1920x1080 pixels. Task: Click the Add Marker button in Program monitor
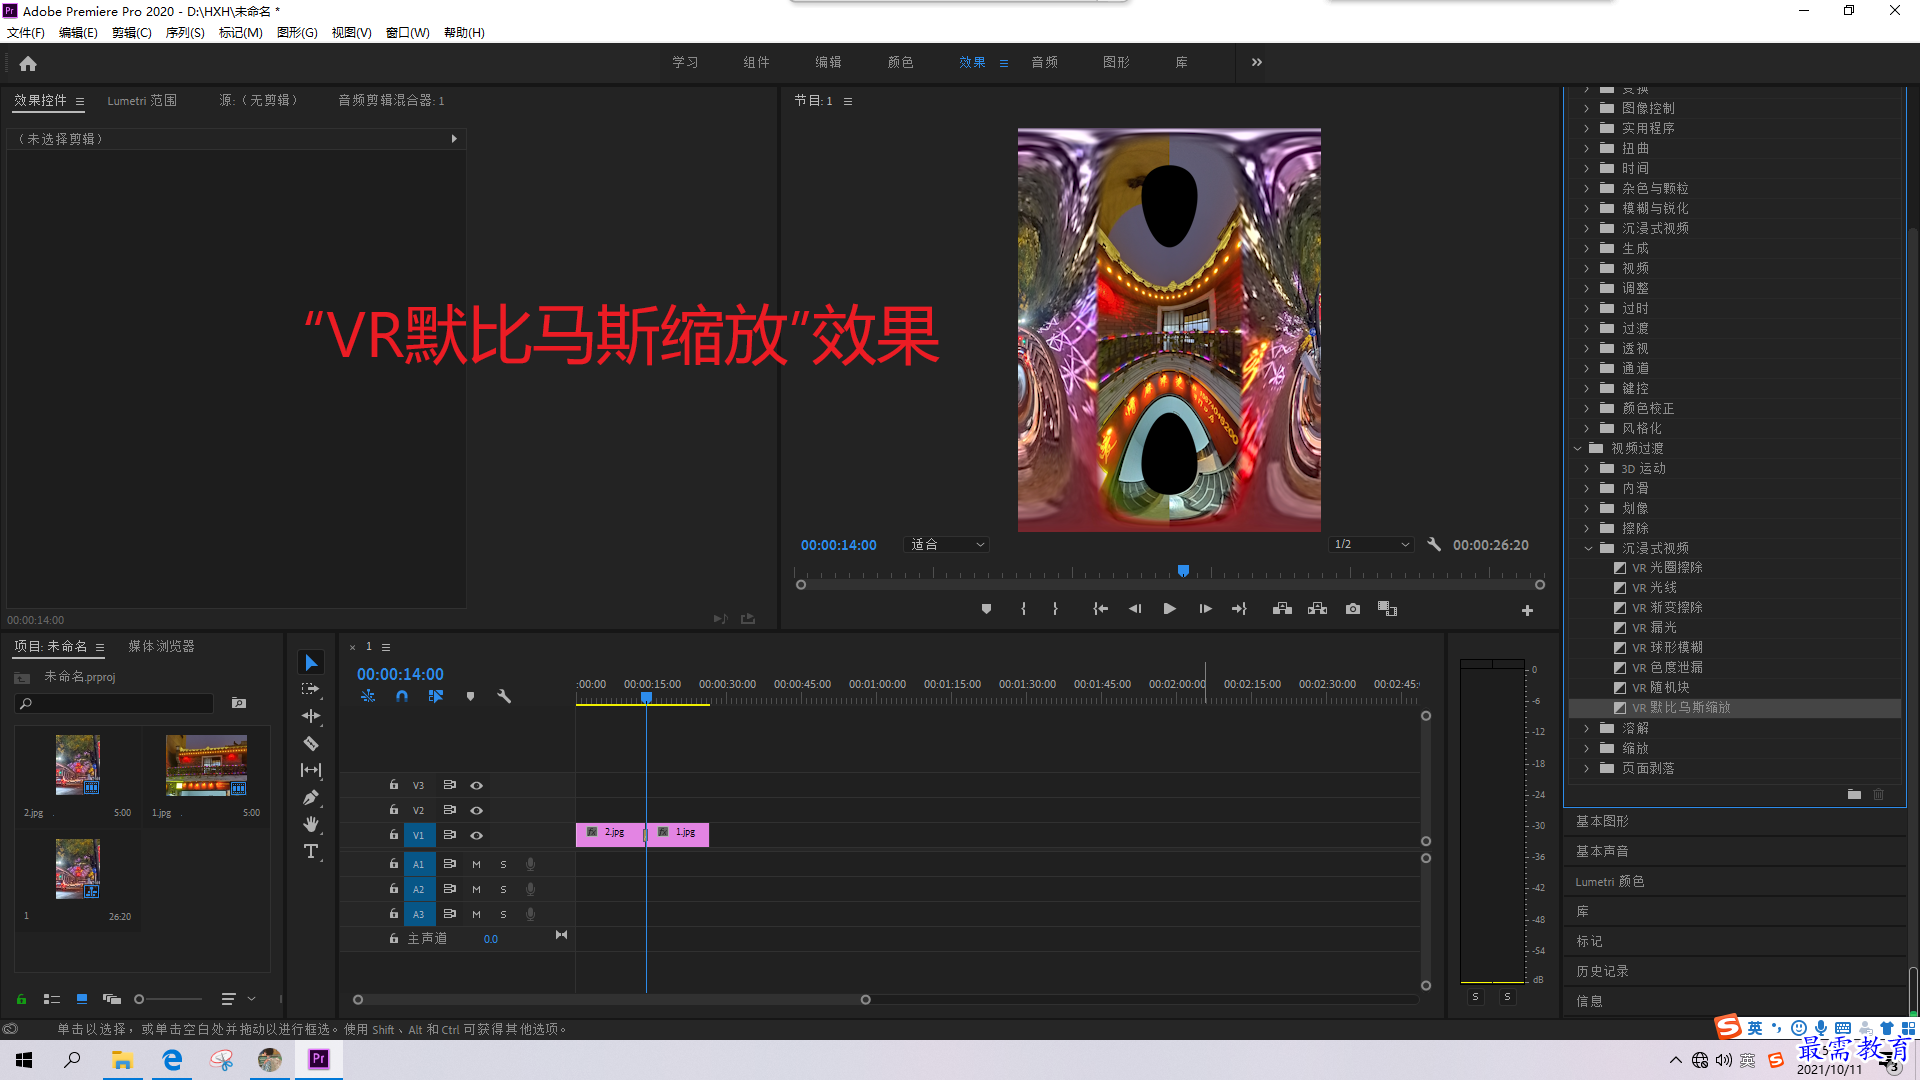click(x=986, y=609)
